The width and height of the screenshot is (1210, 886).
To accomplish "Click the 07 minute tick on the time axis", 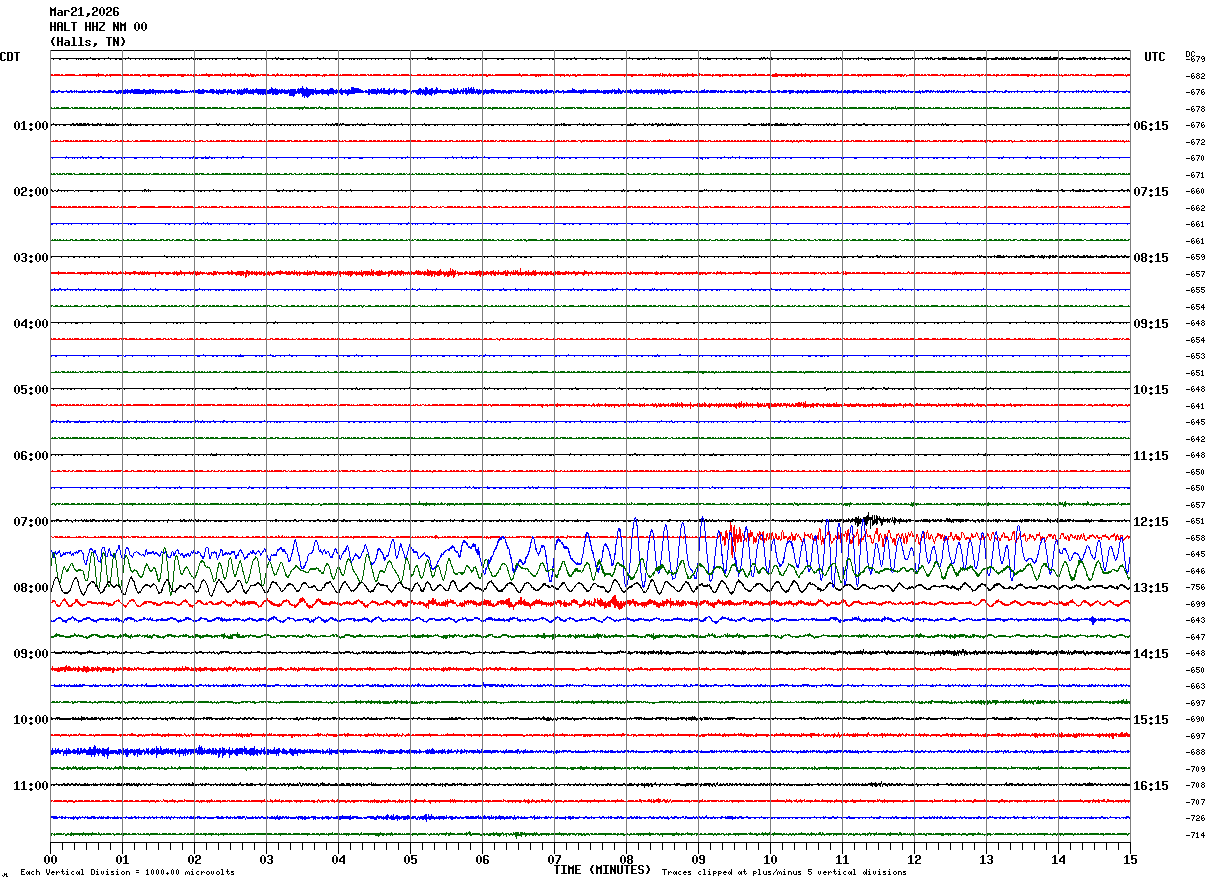I will click(554, 860).
